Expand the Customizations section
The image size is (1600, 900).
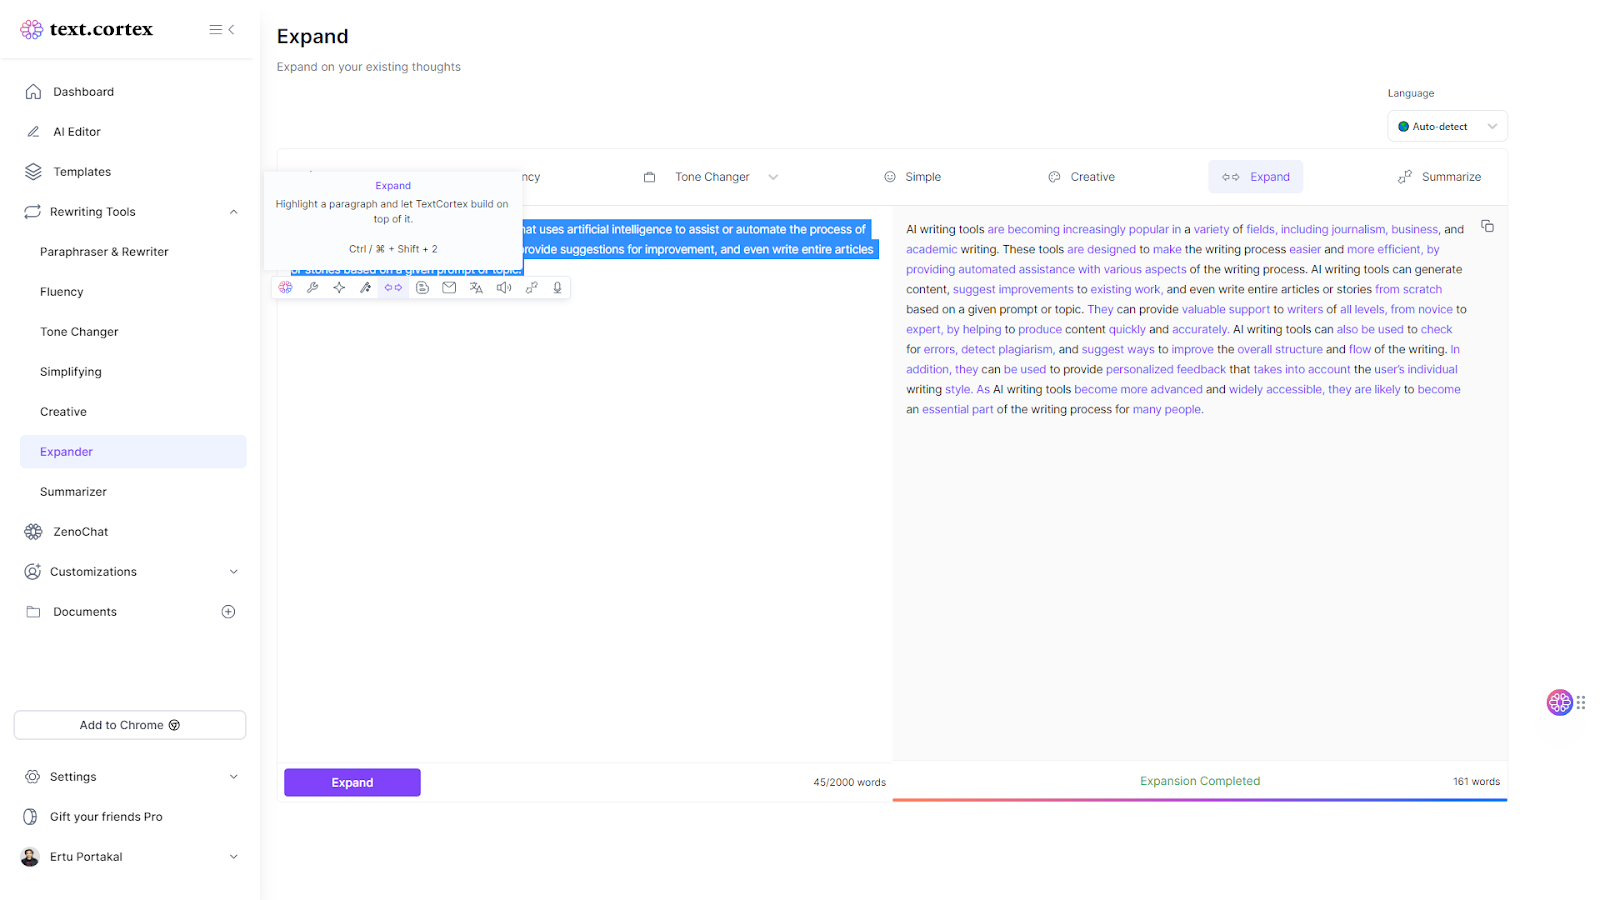pos(234,572)
